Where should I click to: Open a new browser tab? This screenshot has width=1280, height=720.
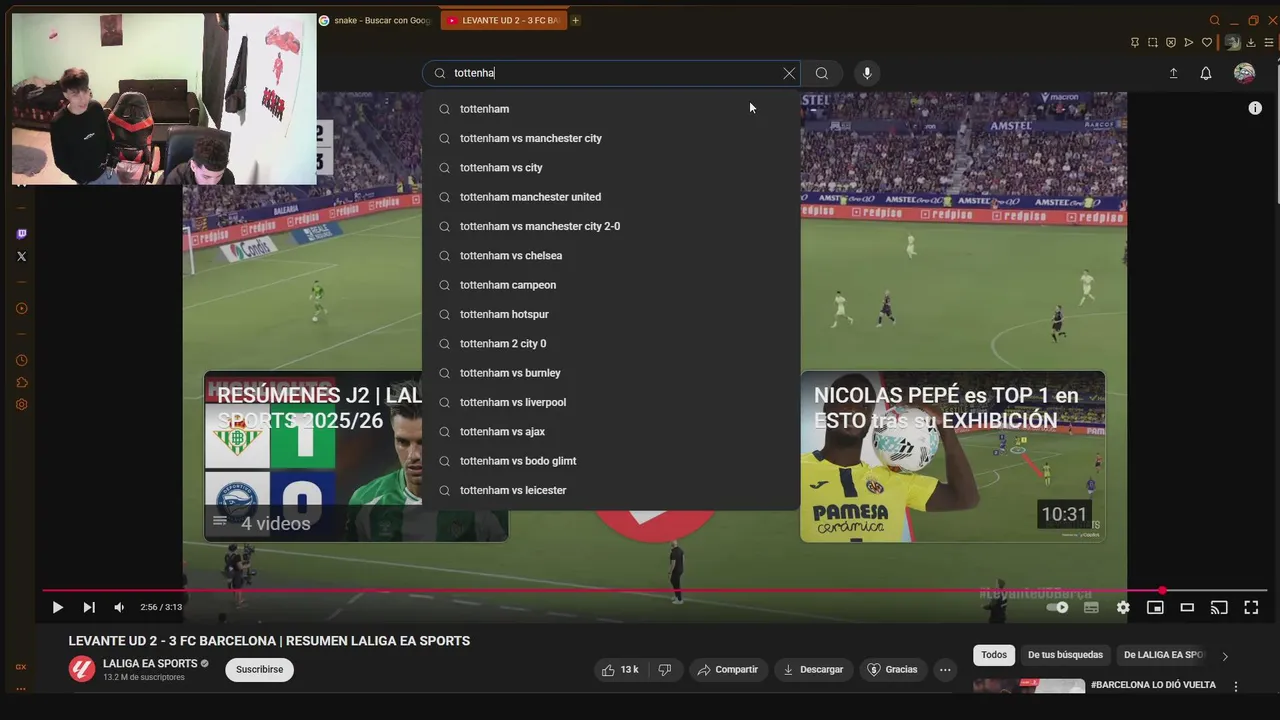click(x=575, y=20)
